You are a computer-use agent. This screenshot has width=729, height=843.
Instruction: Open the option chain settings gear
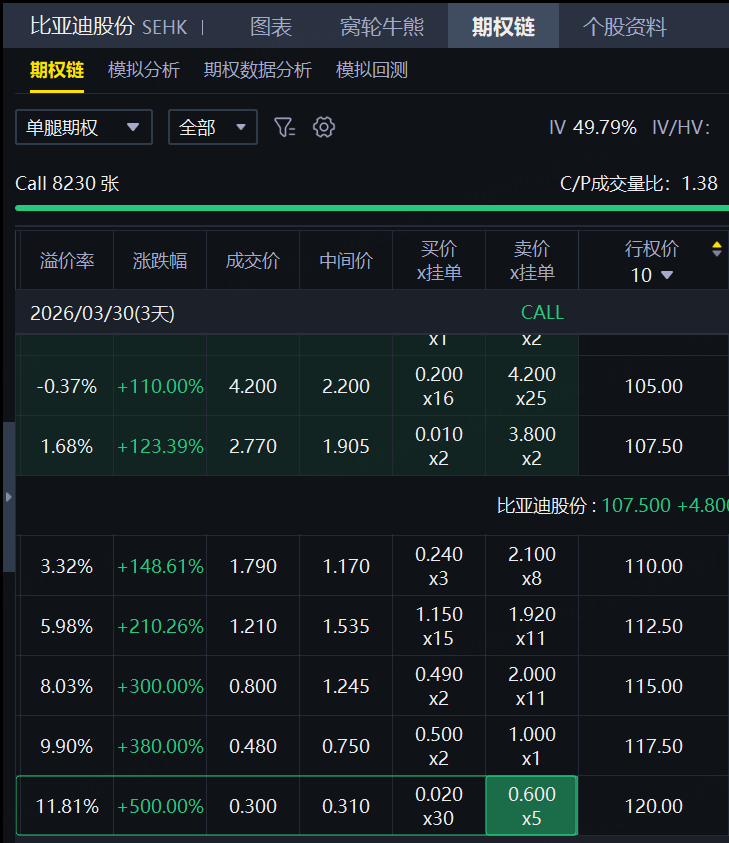tap(323, 127)
